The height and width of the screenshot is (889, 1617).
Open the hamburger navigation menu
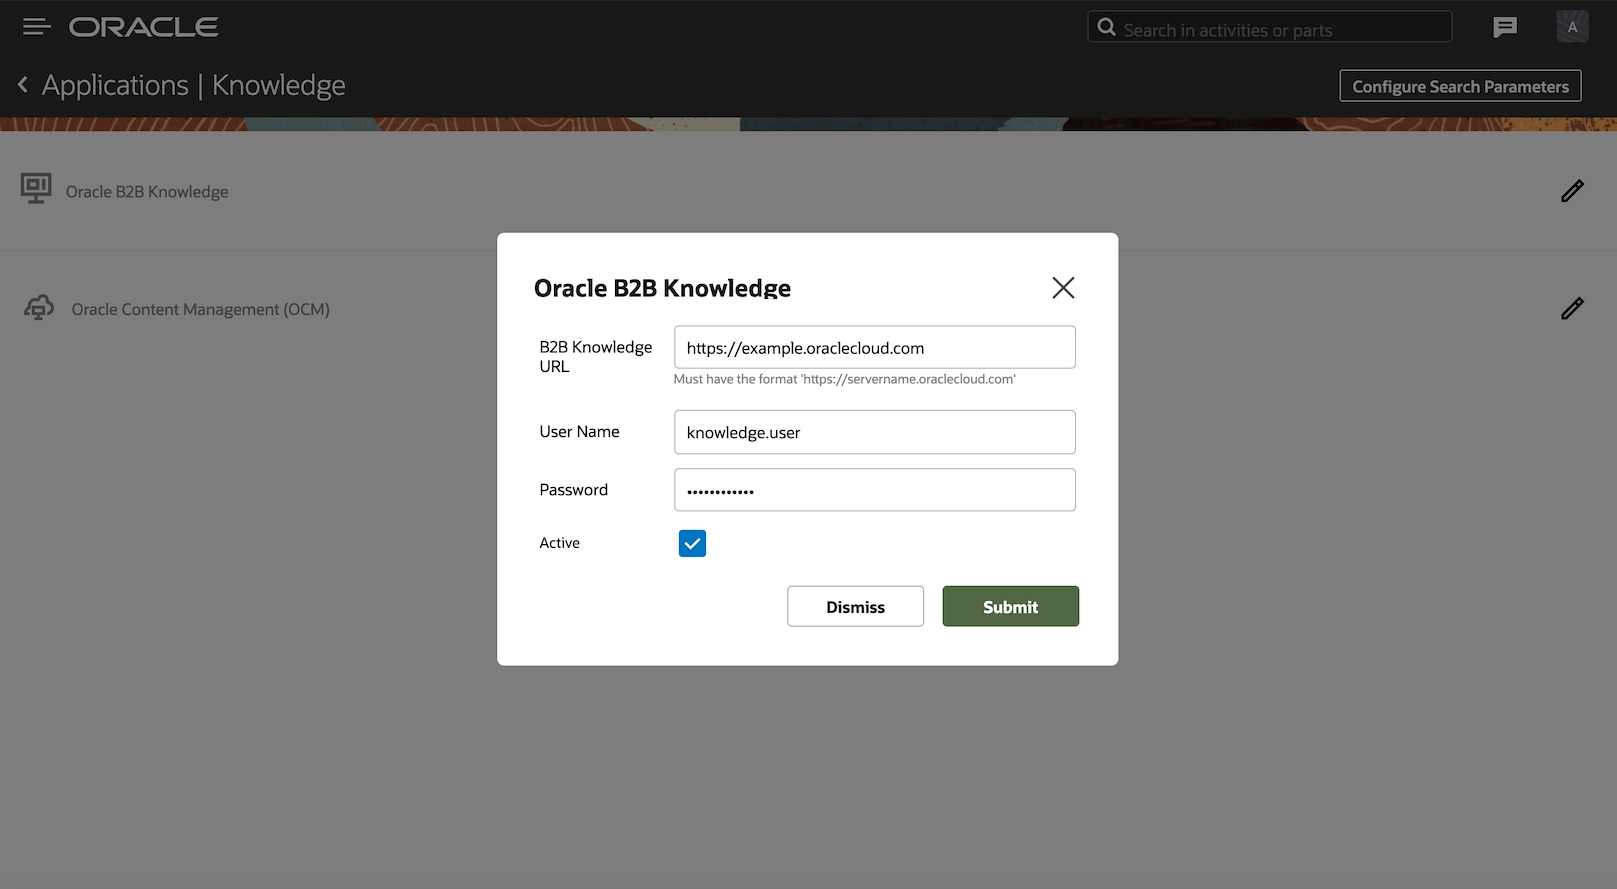36,27
